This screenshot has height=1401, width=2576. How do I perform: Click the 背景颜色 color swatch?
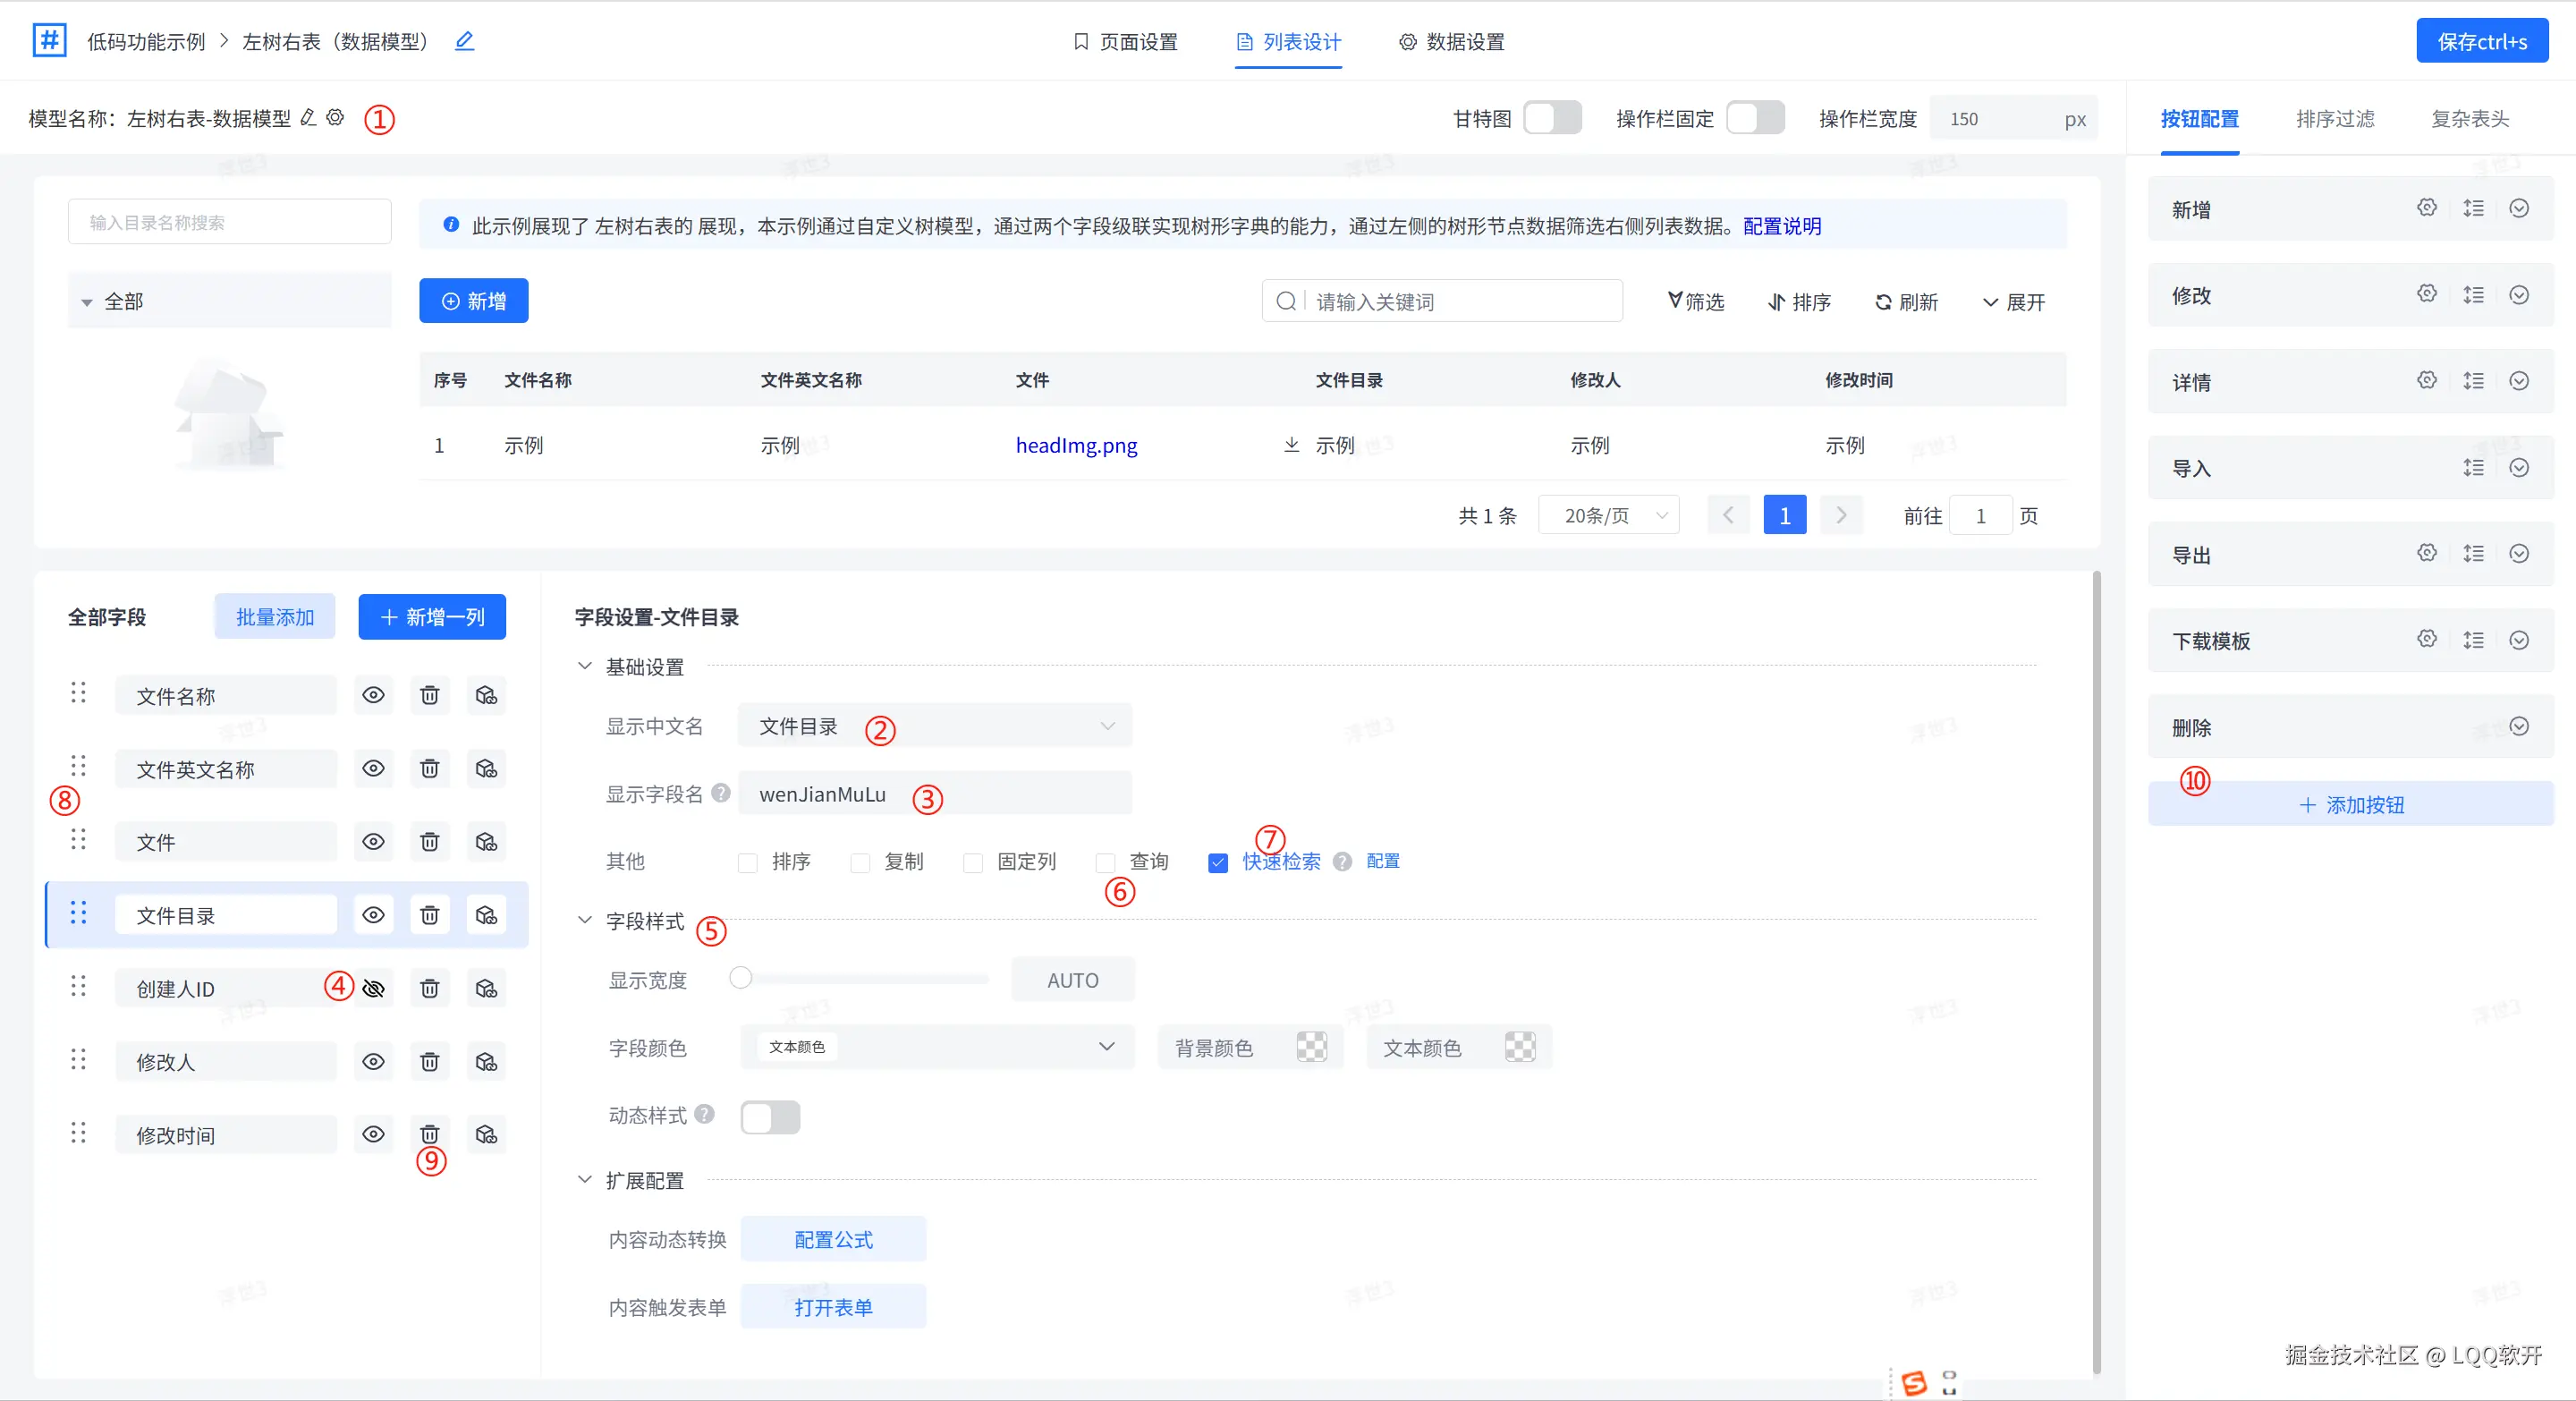point(1311,1047)
